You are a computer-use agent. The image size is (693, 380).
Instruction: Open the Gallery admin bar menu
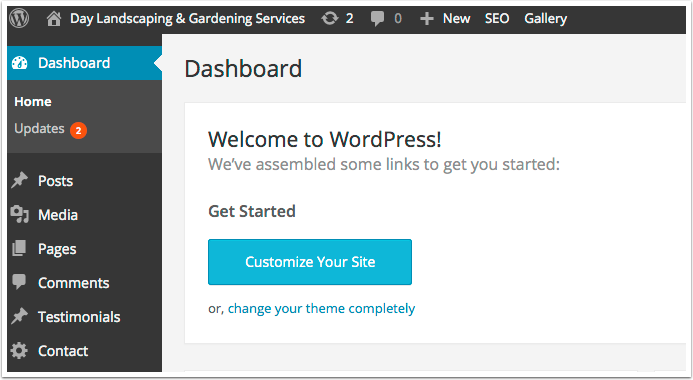(x=545, y=19)
